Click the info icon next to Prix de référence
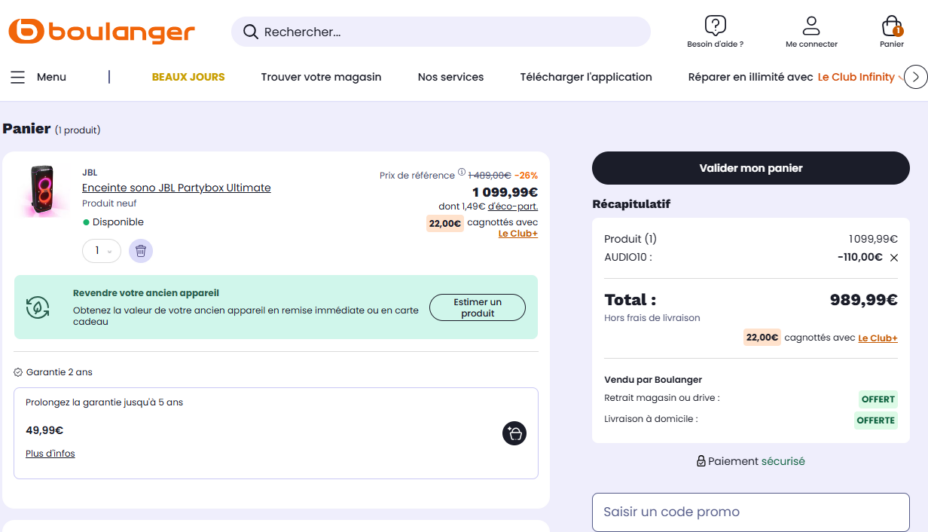This screenshot has height=532, width=928. coord(462,172)
